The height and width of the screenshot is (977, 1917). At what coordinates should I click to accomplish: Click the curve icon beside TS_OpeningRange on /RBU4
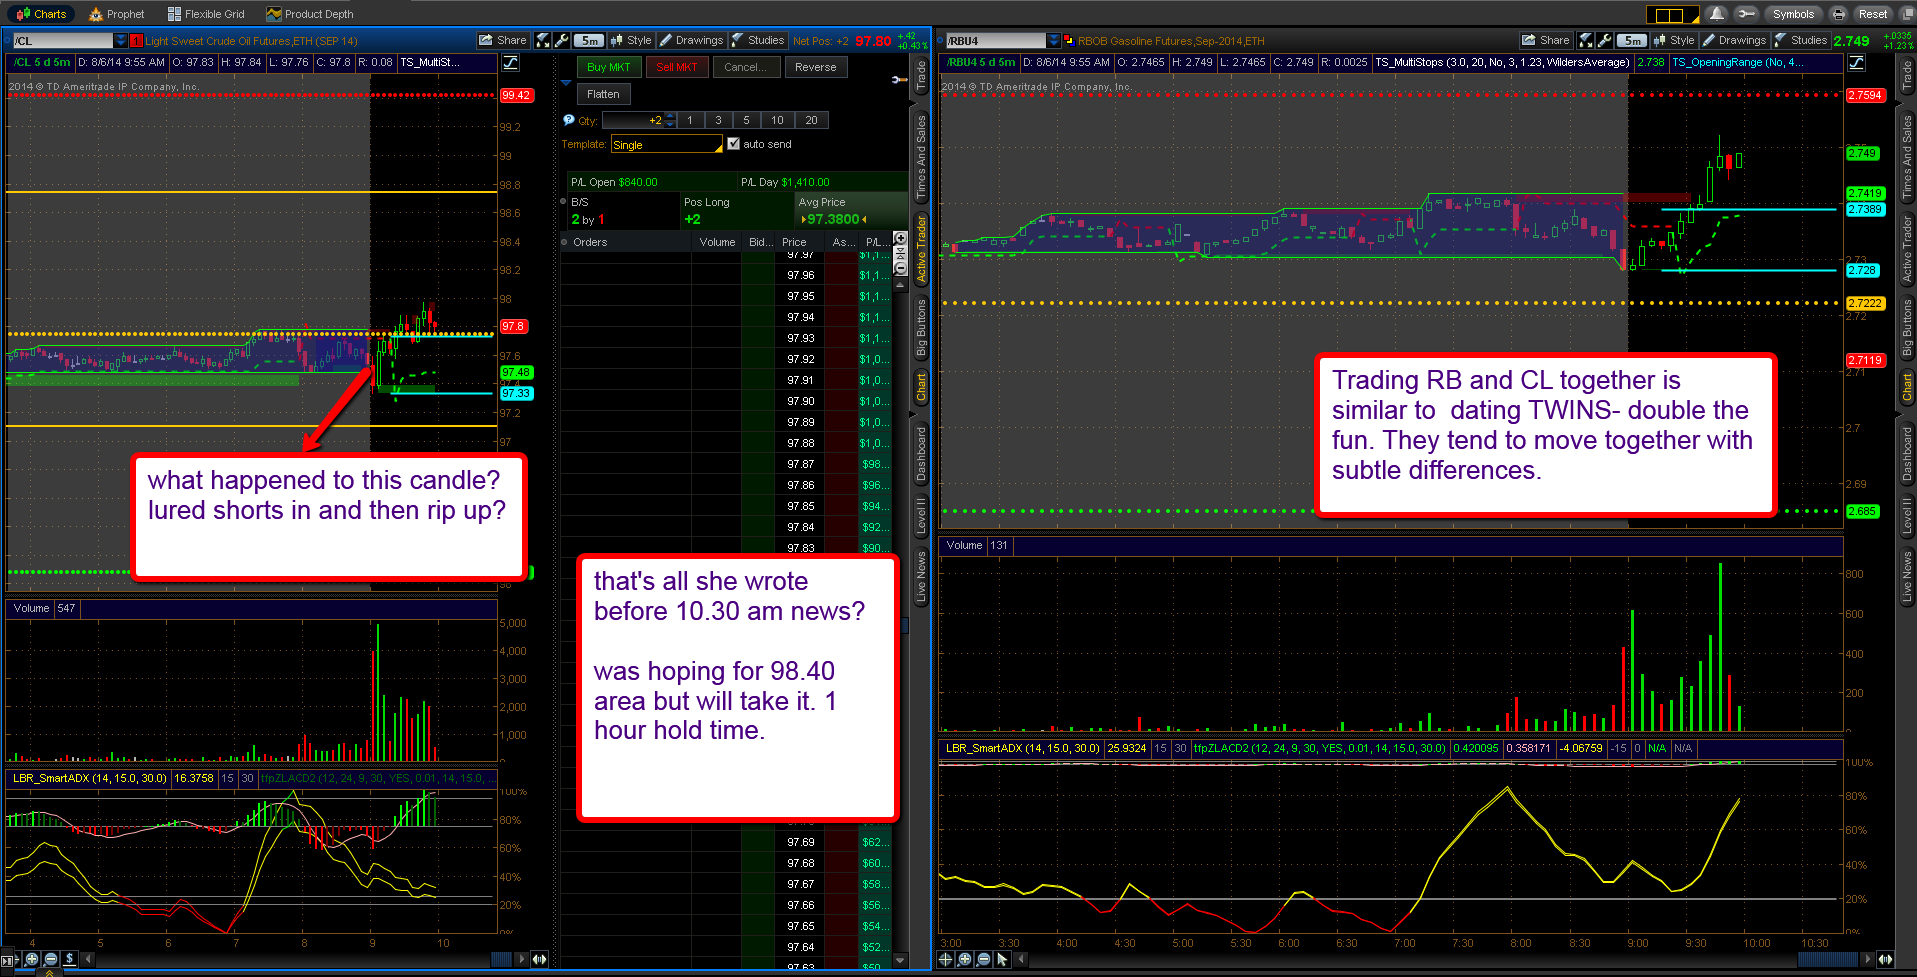point(1856,63)
